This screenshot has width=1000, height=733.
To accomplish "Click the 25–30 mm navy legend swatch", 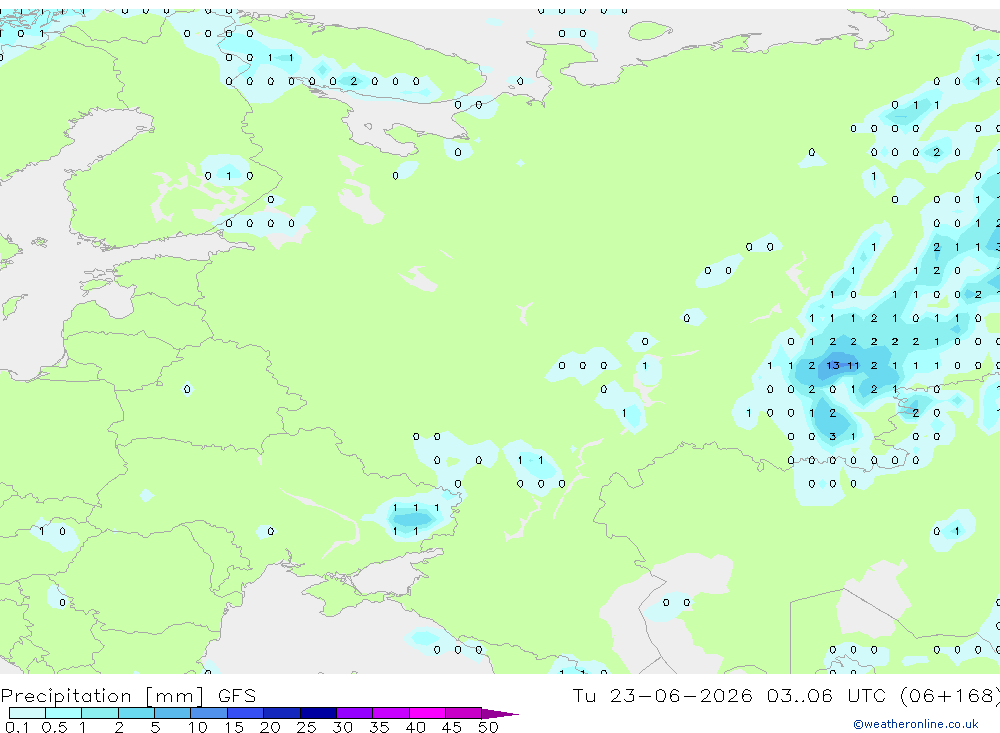I will click(x=318, y=713).
